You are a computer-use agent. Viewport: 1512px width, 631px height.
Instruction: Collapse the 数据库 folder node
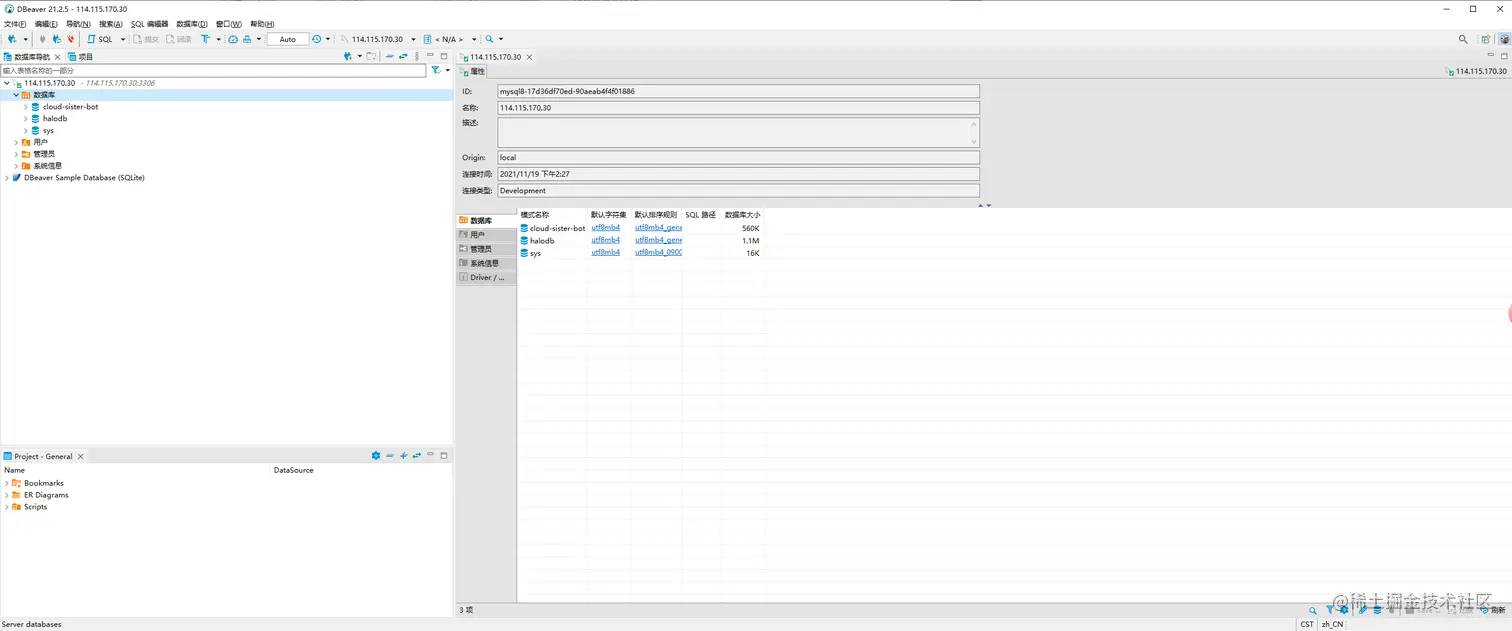(16, 95)
